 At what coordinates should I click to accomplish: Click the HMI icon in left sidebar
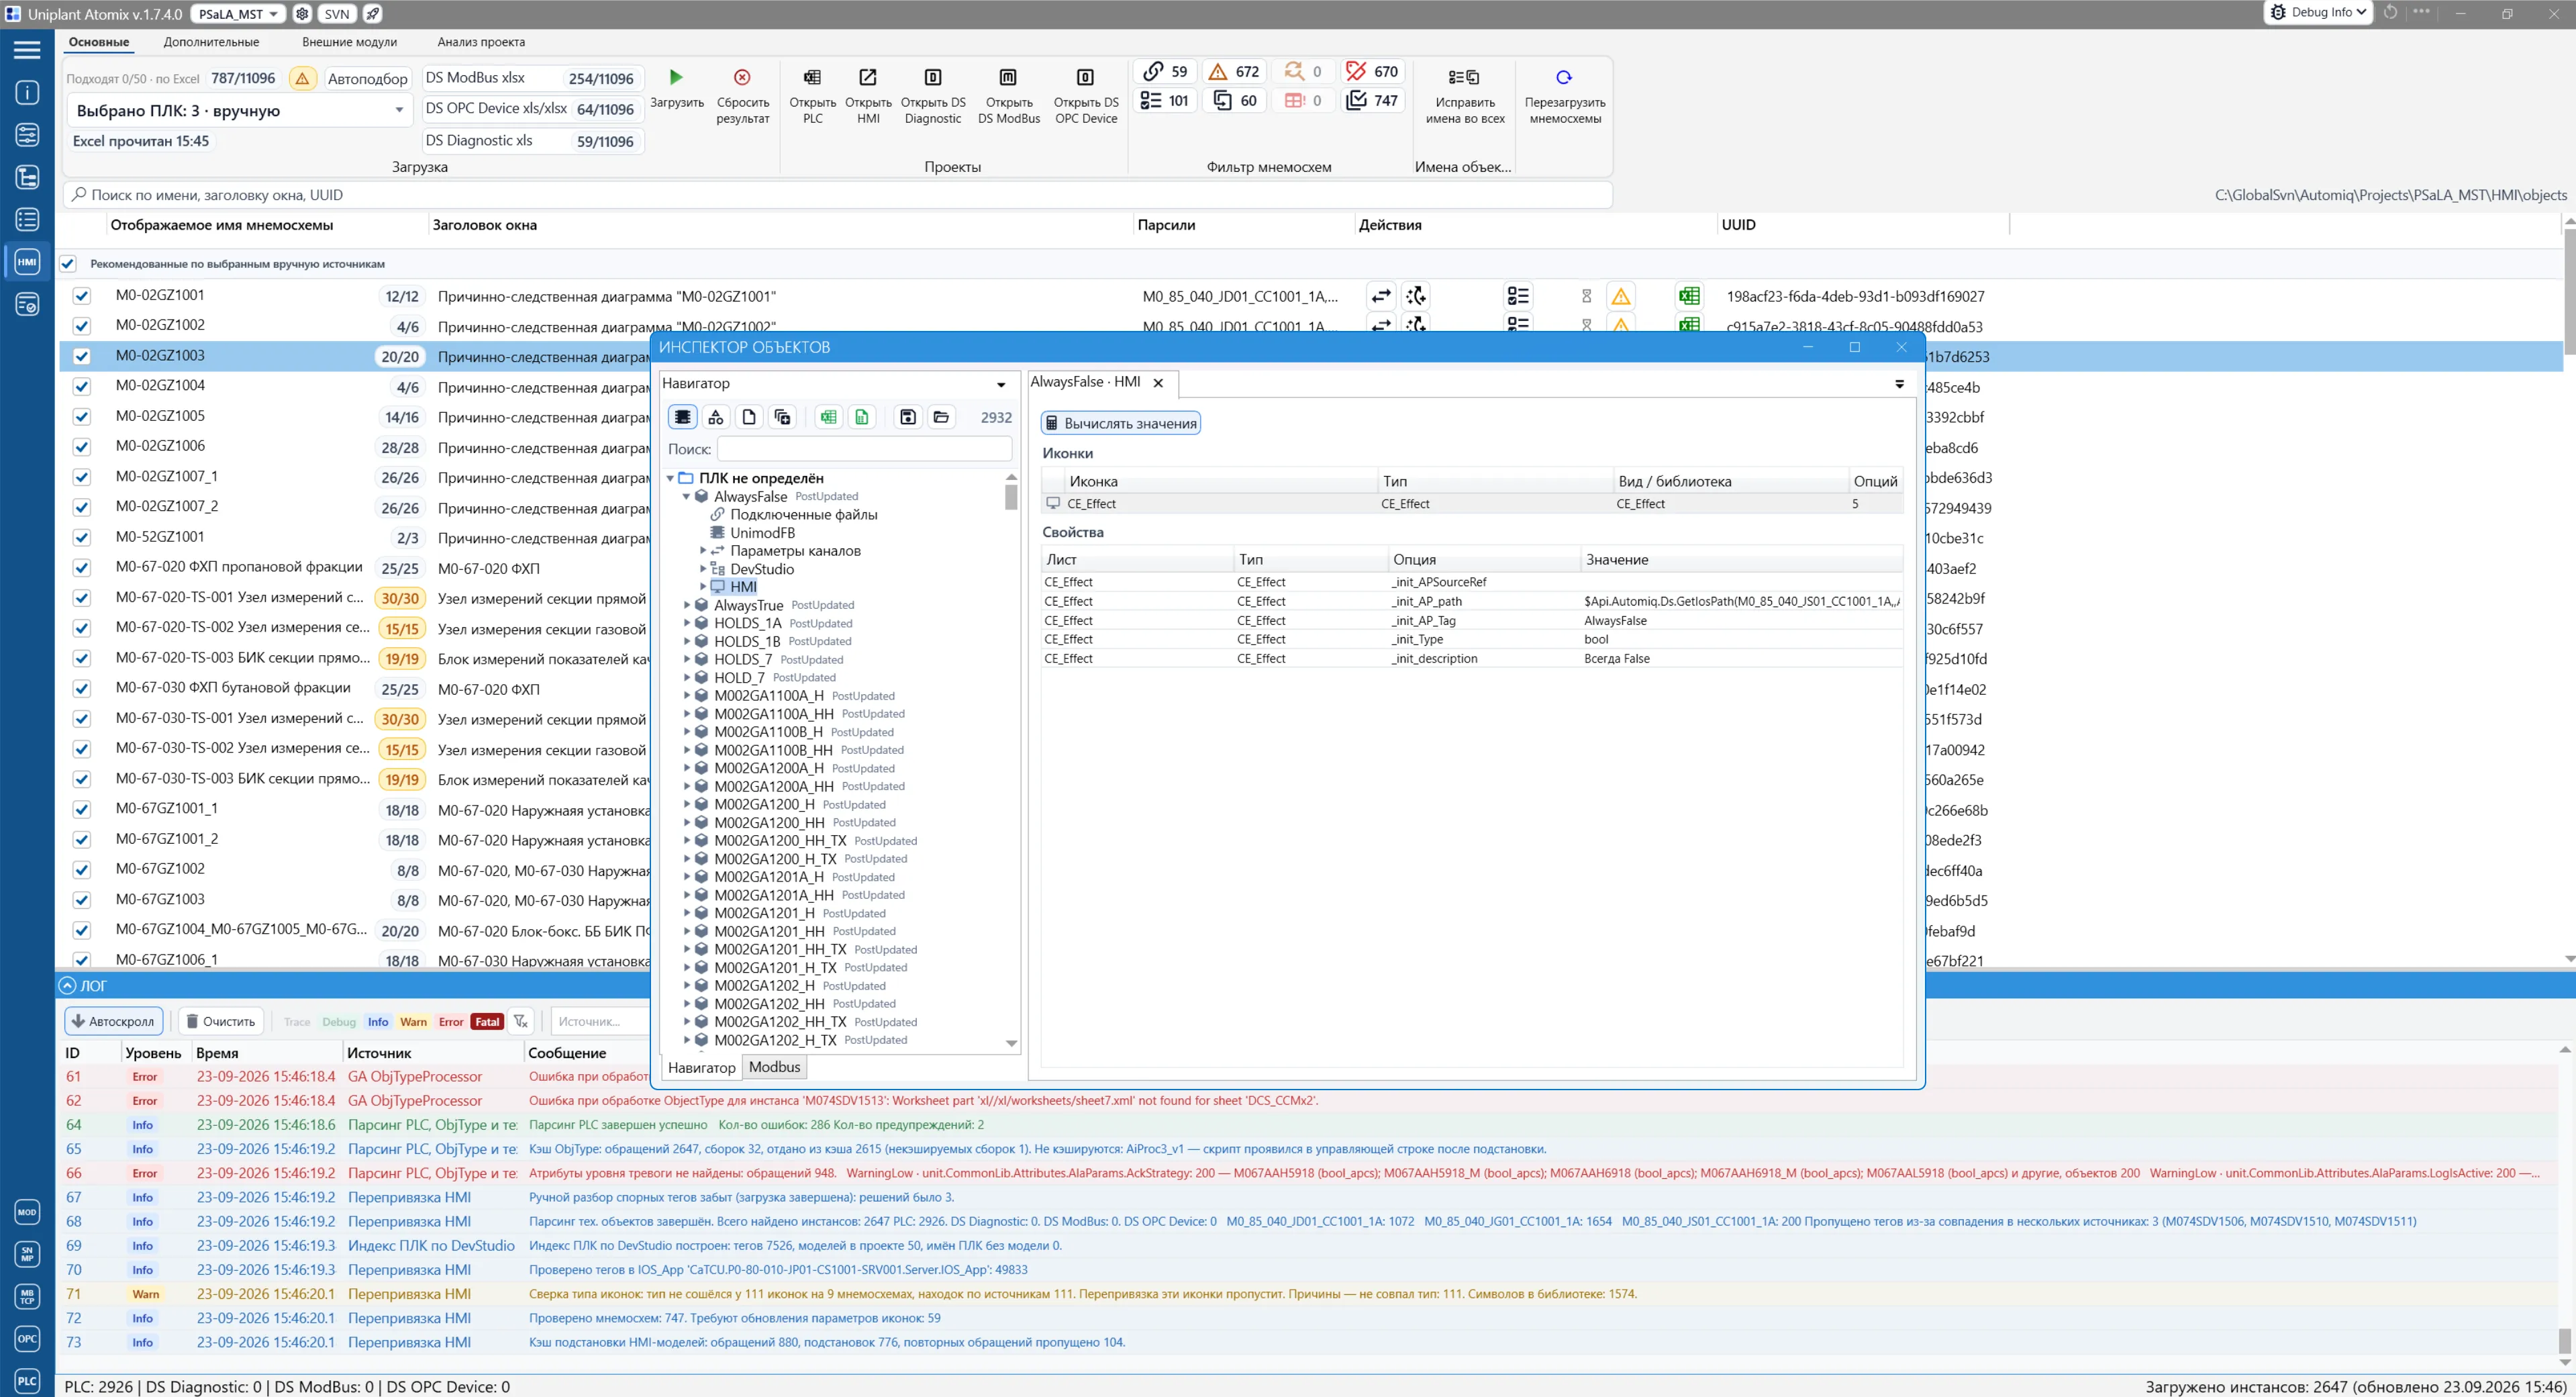27,262
